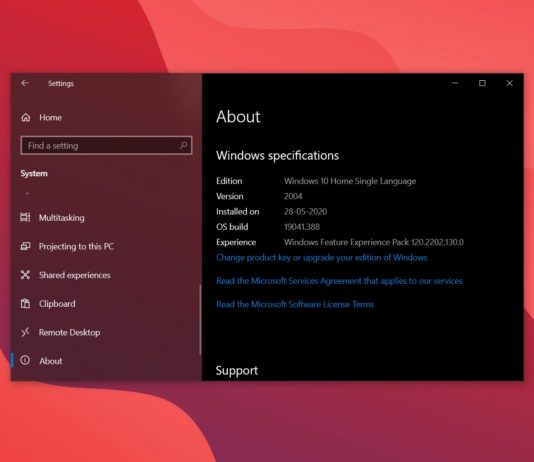Click the Installed on date 28-05-2020

305,211
